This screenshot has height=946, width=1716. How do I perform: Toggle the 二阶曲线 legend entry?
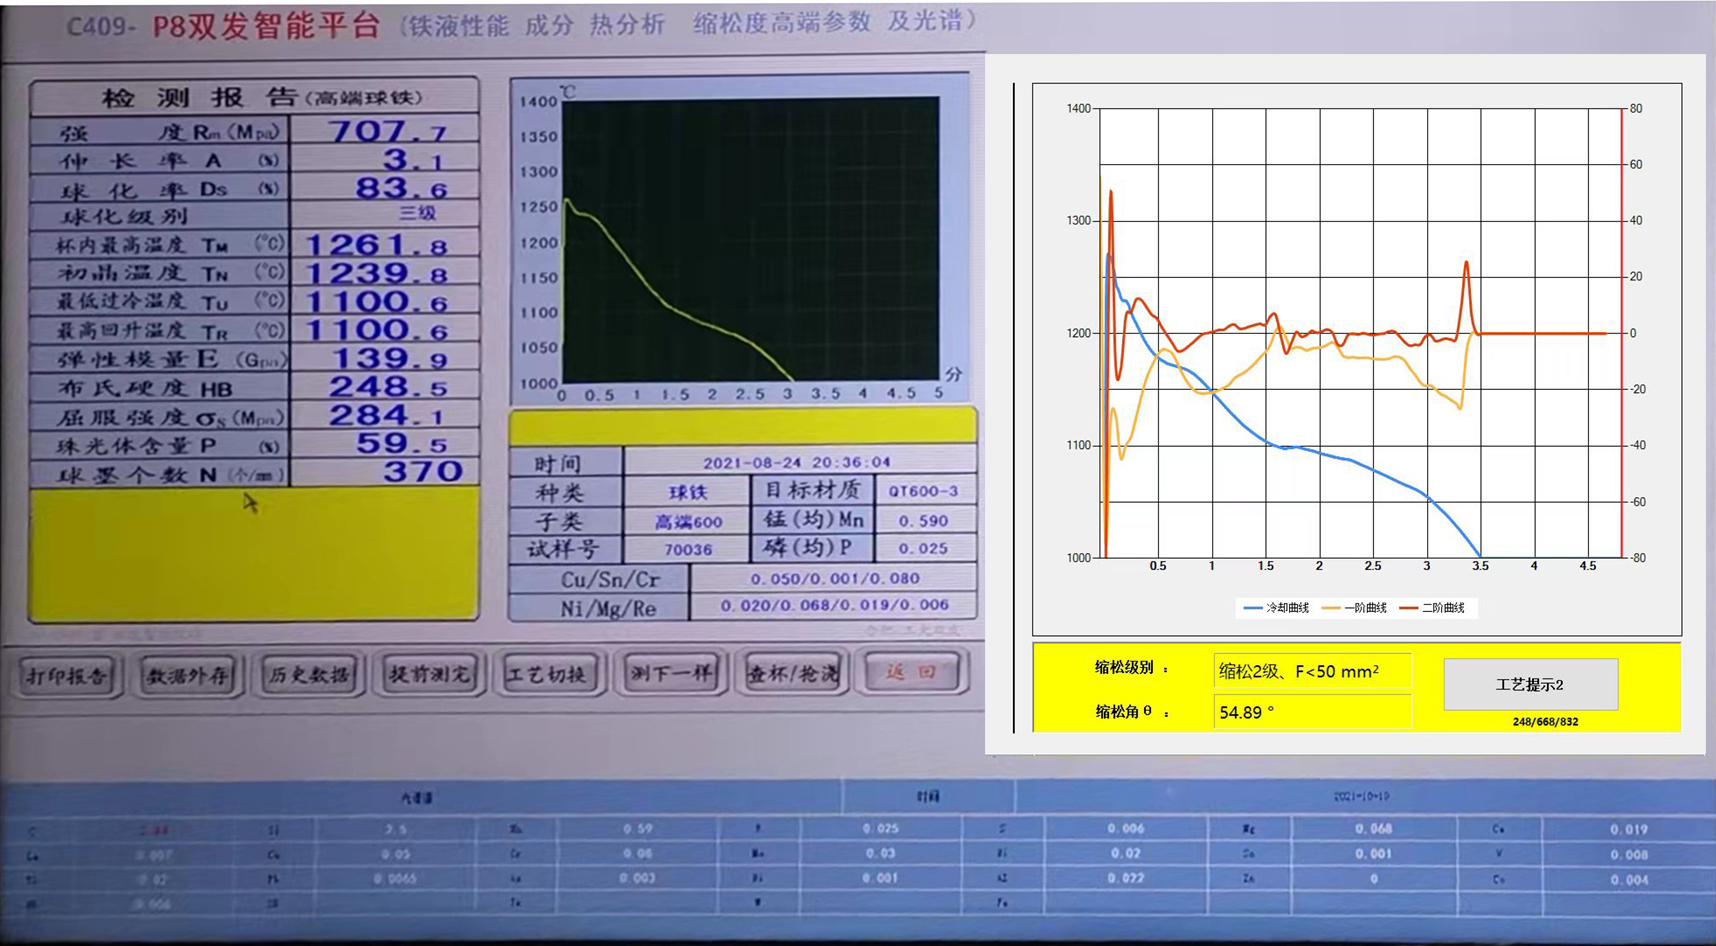(x=1432, y=608)
